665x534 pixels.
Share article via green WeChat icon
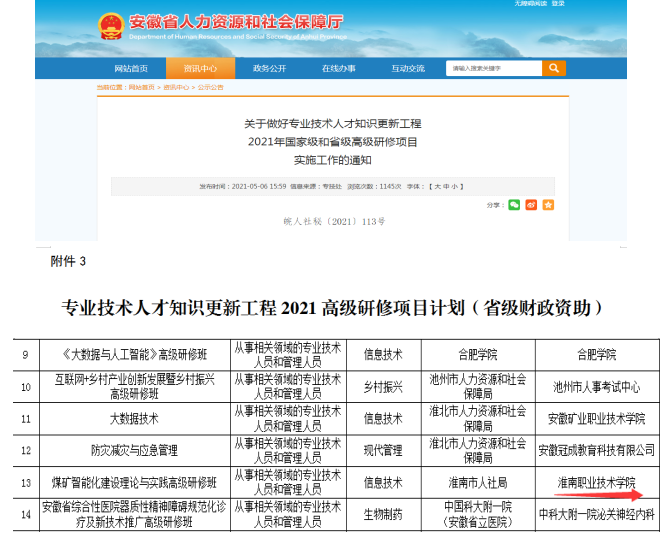[514, 205]
